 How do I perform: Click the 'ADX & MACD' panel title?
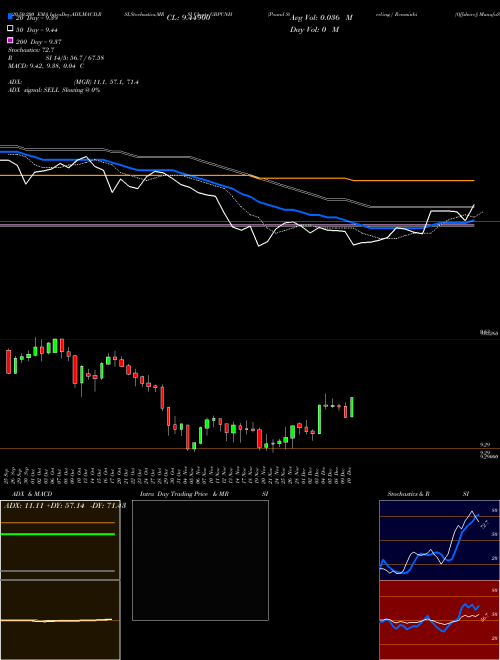click(32, 494)
